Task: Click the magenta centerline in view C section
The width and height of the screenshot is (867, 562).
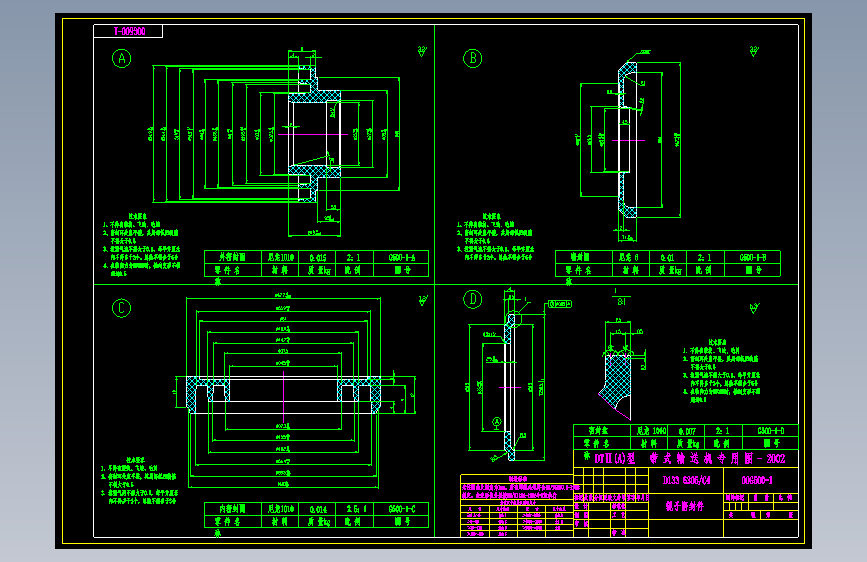Action: click(x=284, y=397)
